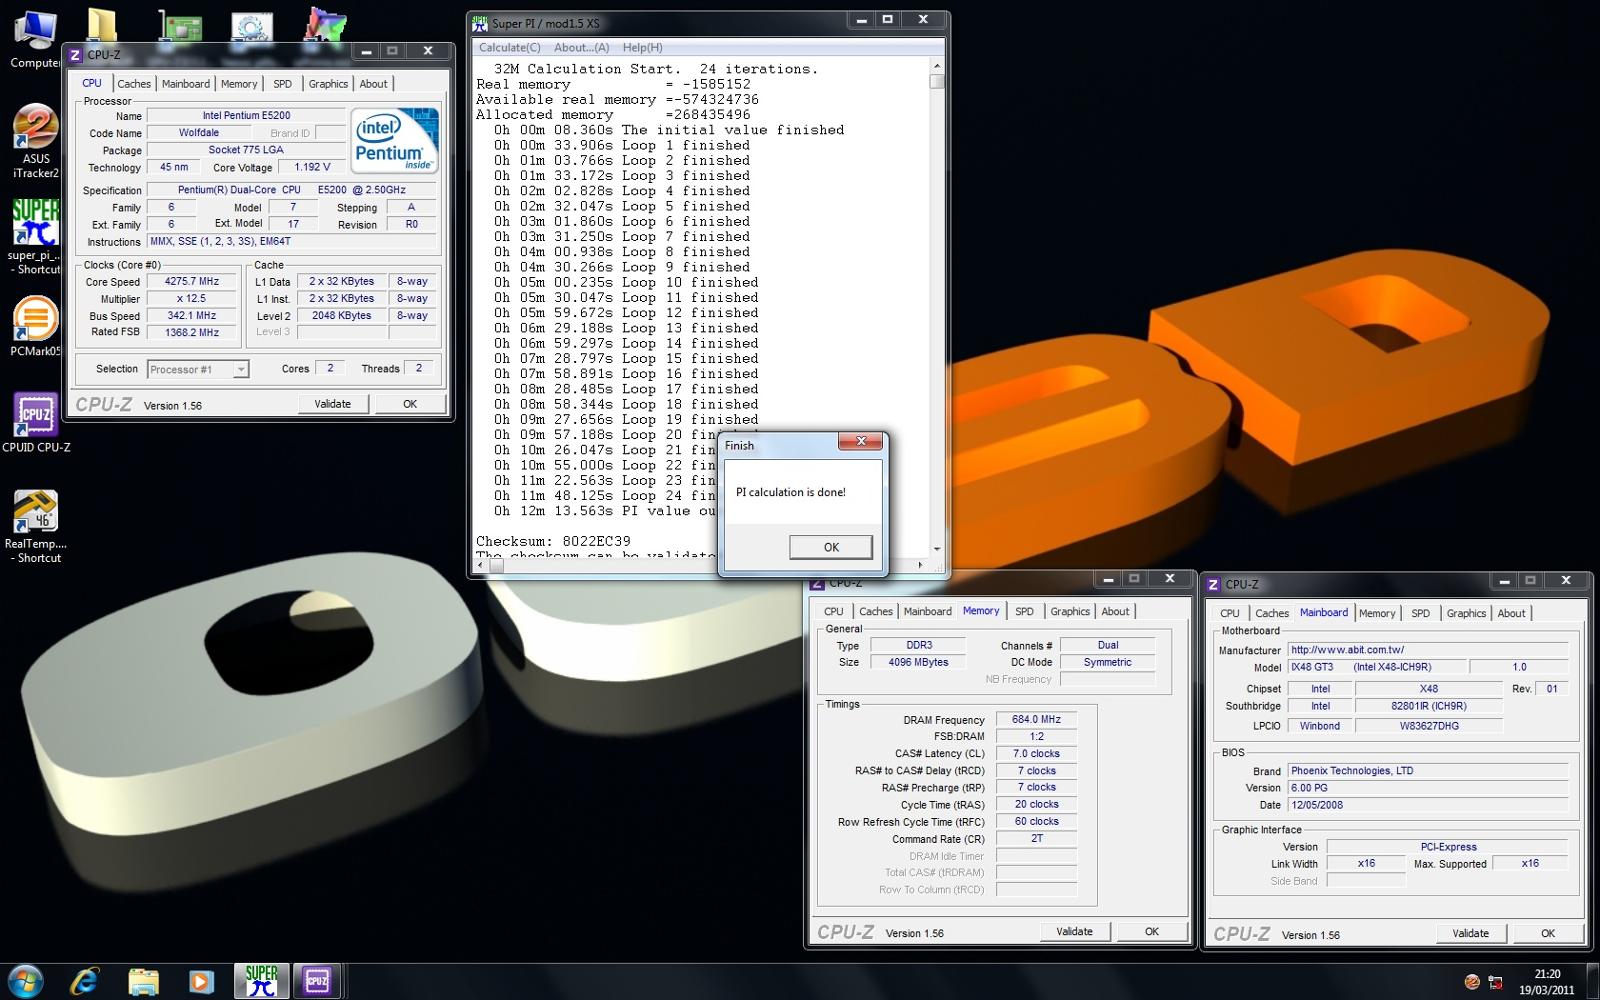Click the CPU-Z icon in the Mainboard window title bar
Image resolution: width=1600 pixels, height=1000 pixels.
1214,584
